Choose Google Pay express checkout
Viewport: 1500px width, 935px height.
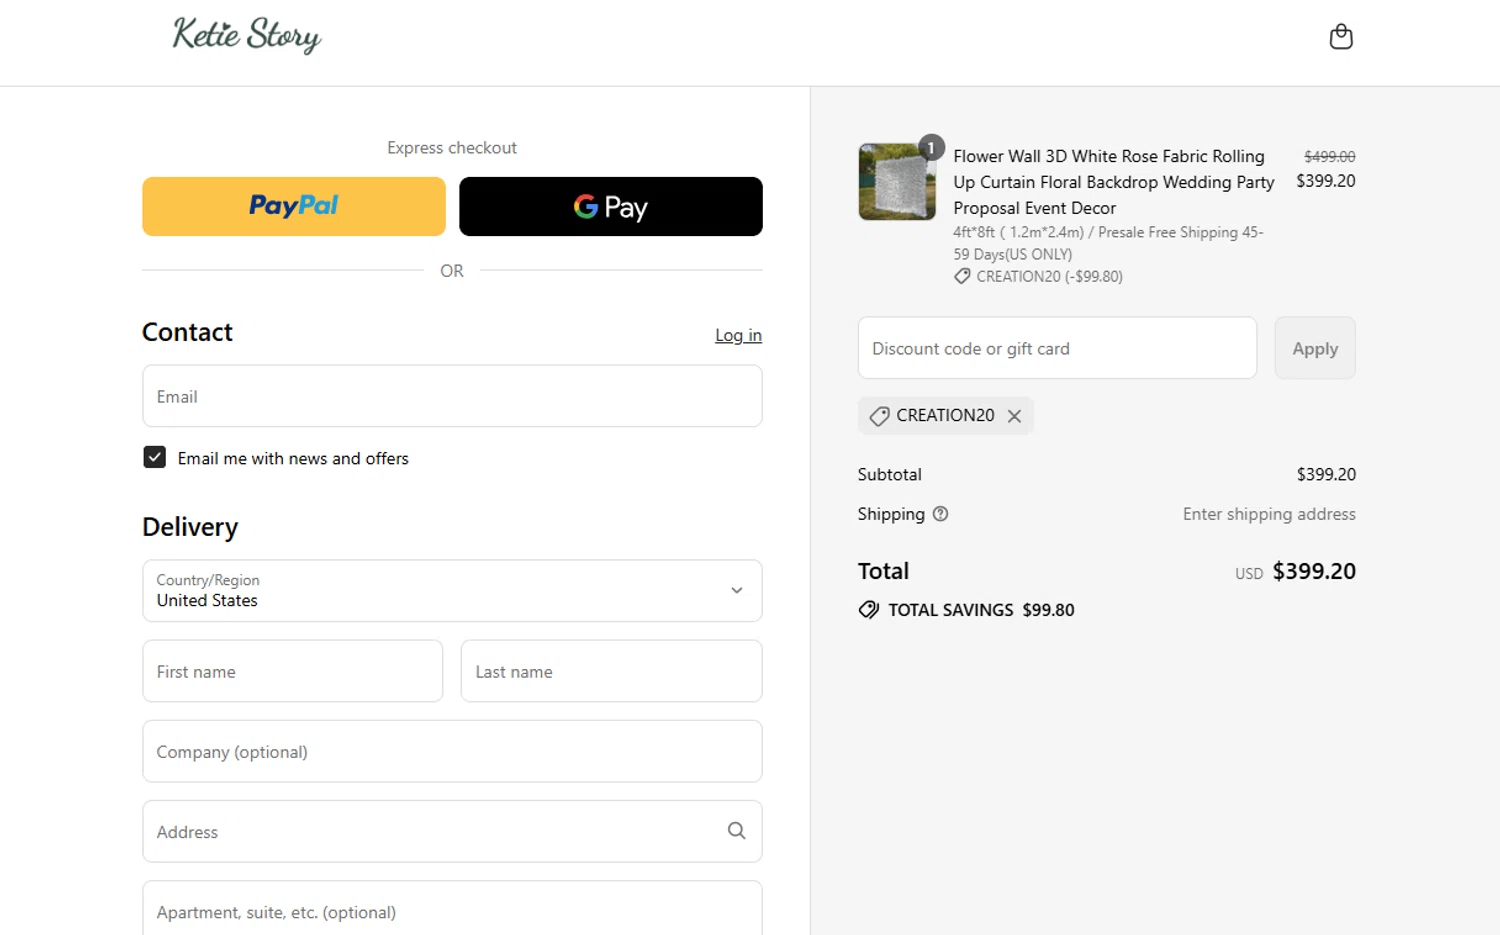pos(611,206)
